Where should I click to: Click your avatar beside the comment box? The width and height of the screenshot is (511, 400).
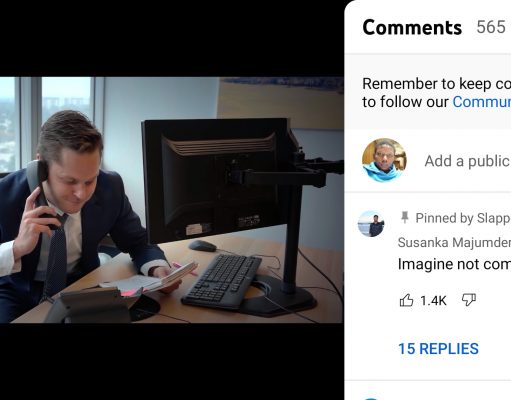[x=384, y=160]
